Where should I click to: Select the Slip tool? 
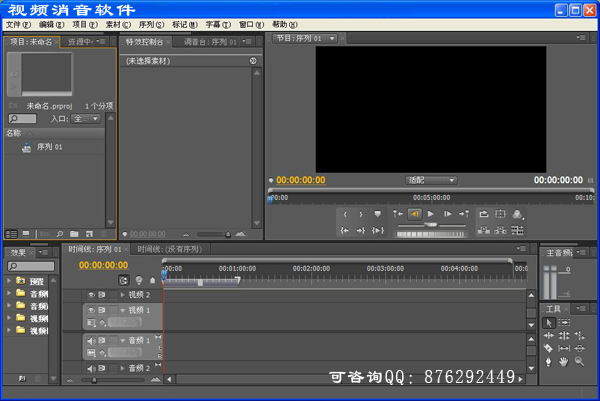[564, 349]
